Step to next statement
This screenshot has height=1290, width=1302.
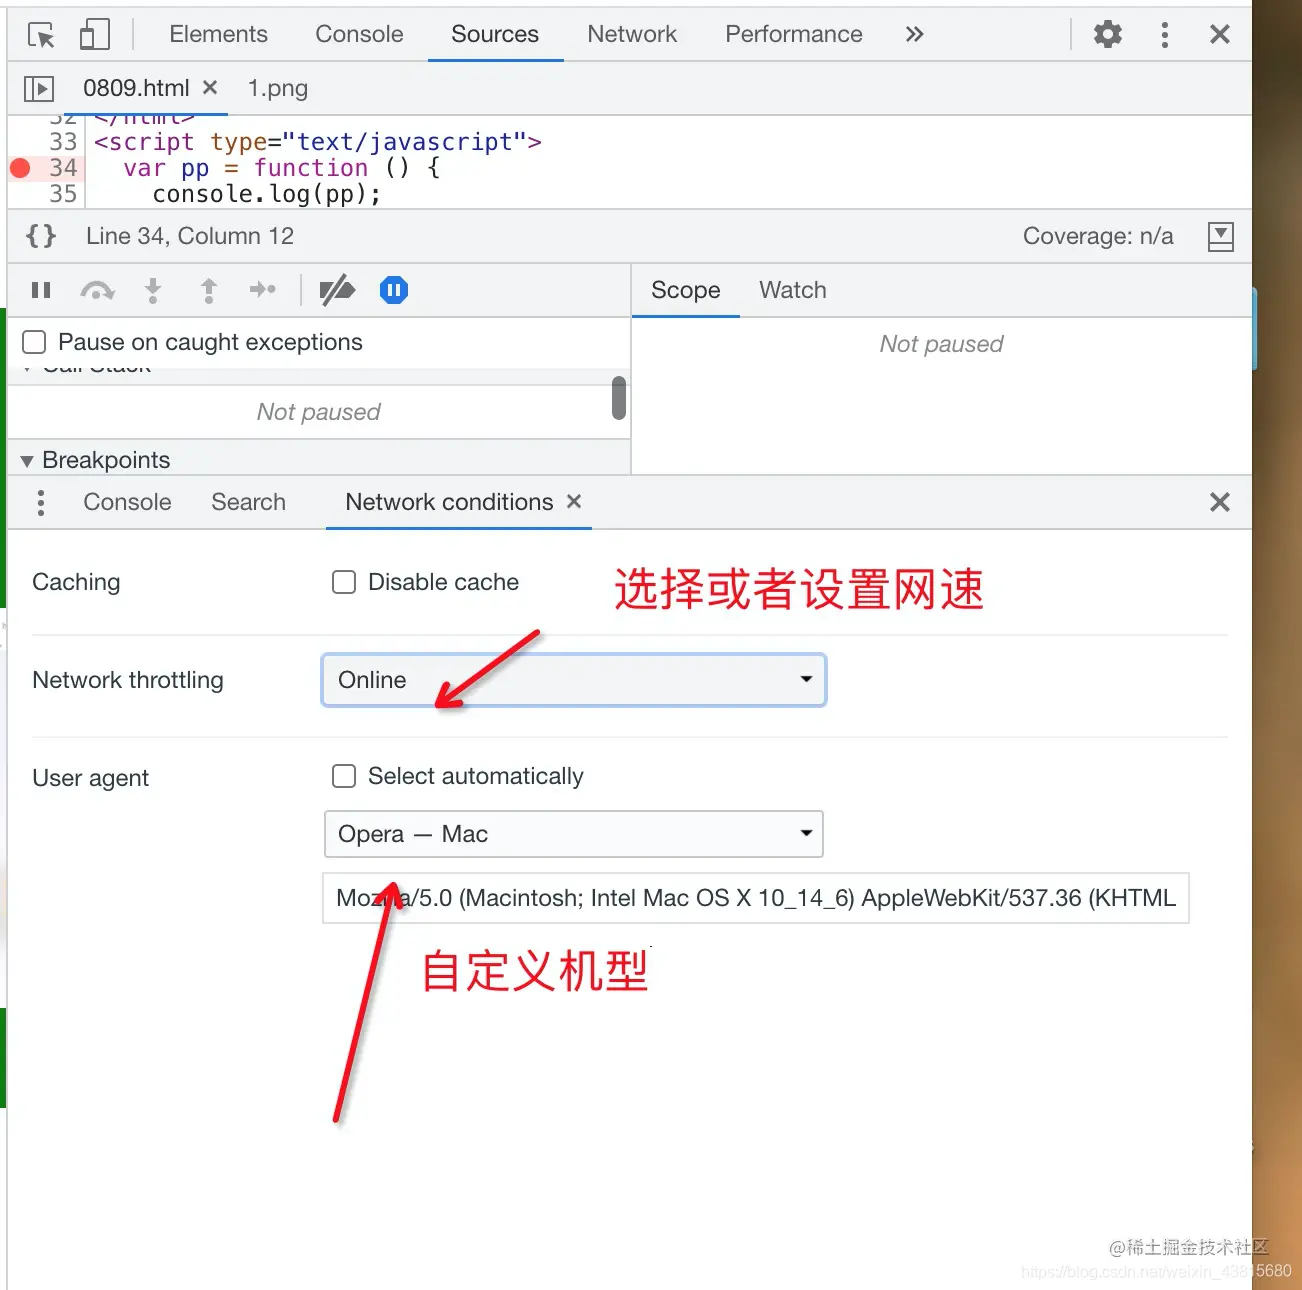tap(263, 290)
